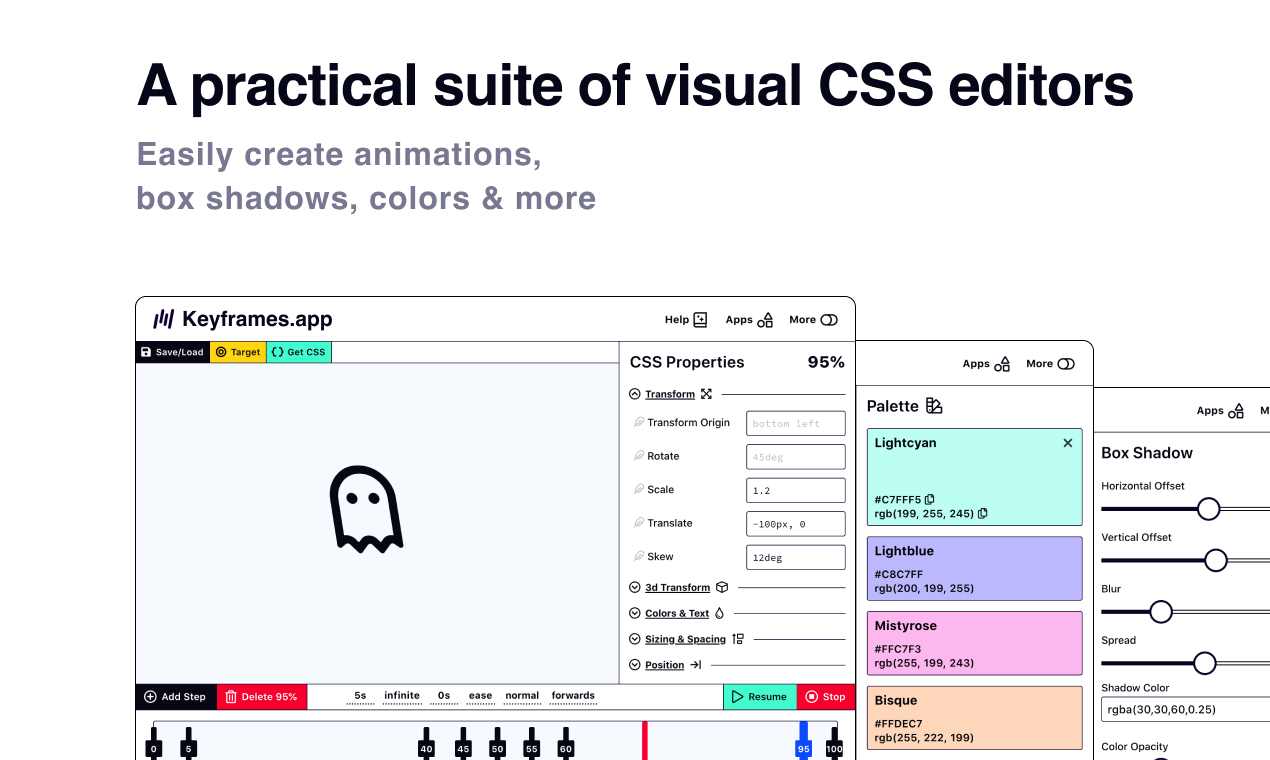Click the Keyframes.app logo icon

[x=163, y=319]
